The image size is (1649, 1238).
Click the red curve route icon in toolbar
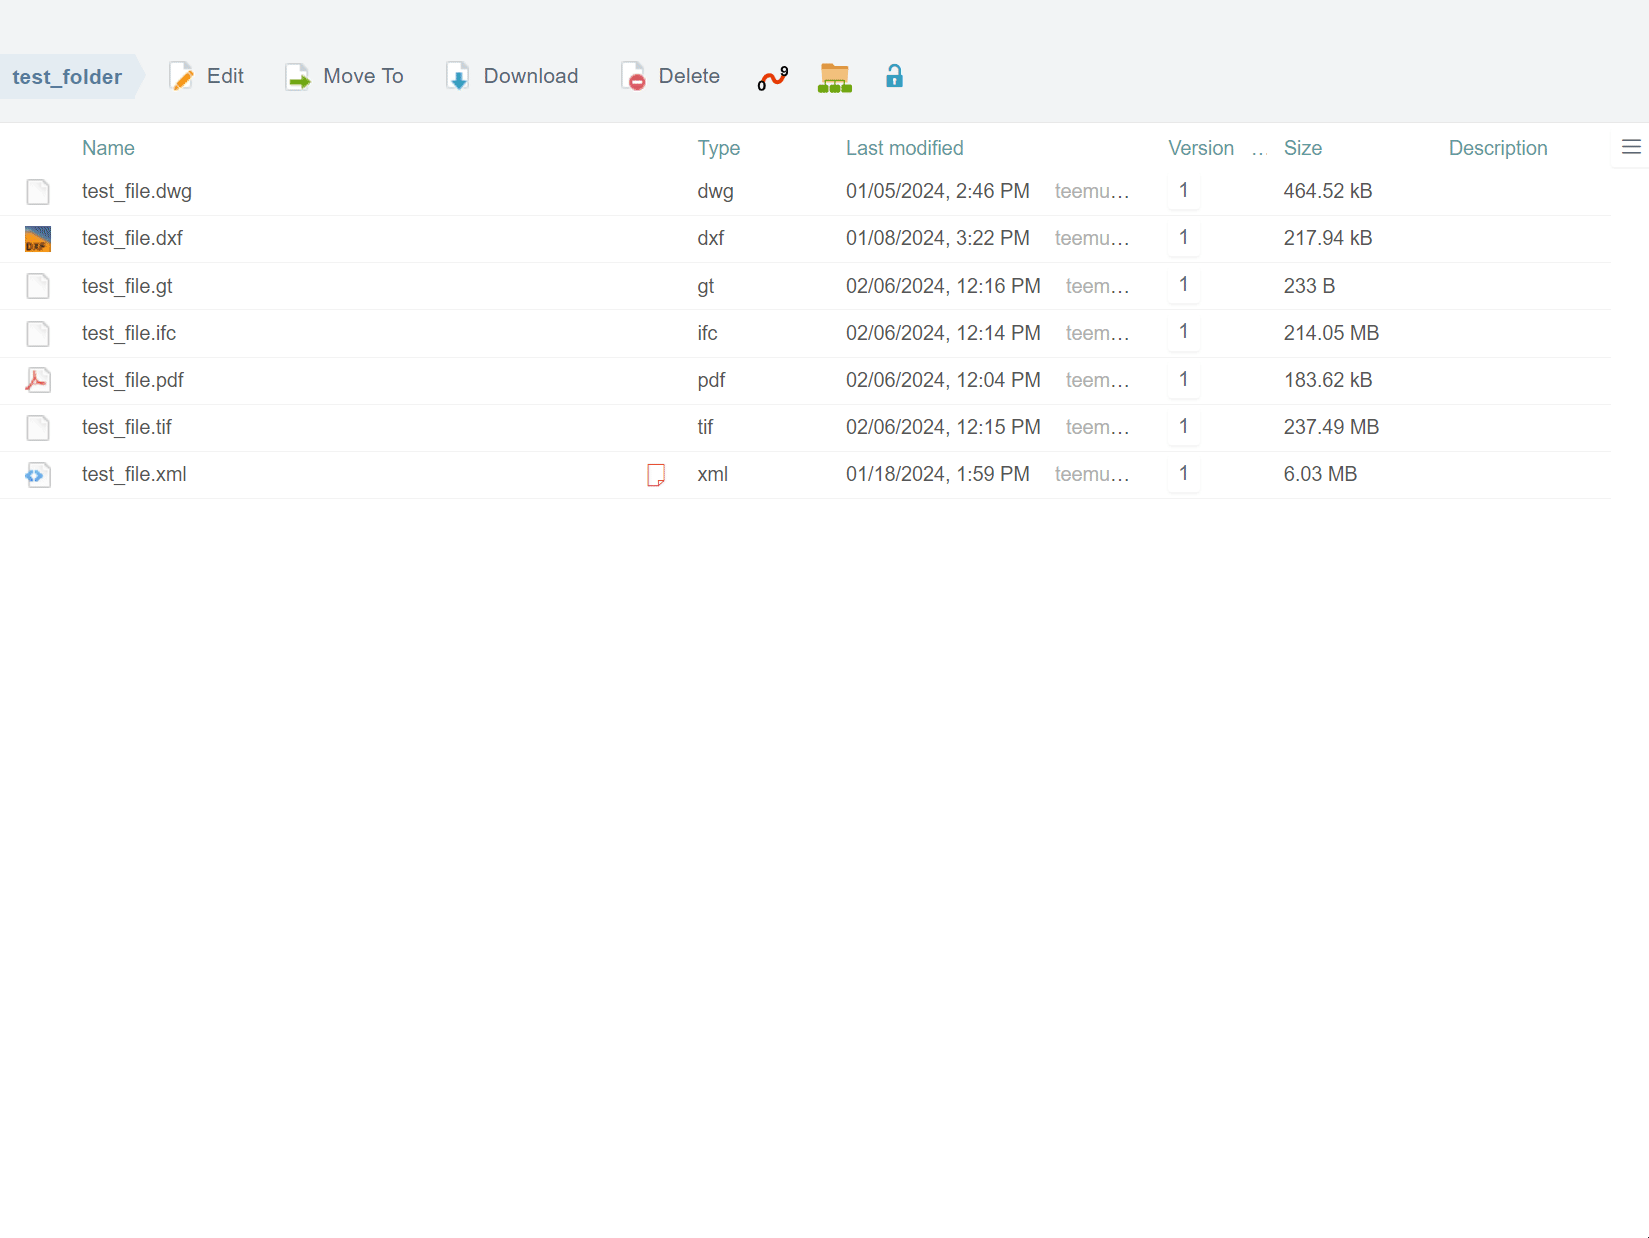(772, 78)
